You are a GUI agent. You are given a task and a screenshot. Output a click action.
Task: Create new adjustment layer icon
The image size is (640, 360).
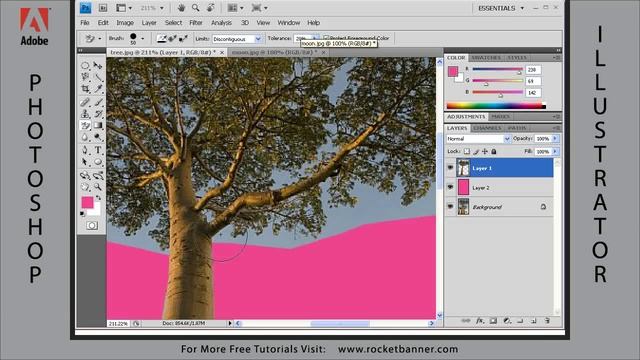pos(507,321)
